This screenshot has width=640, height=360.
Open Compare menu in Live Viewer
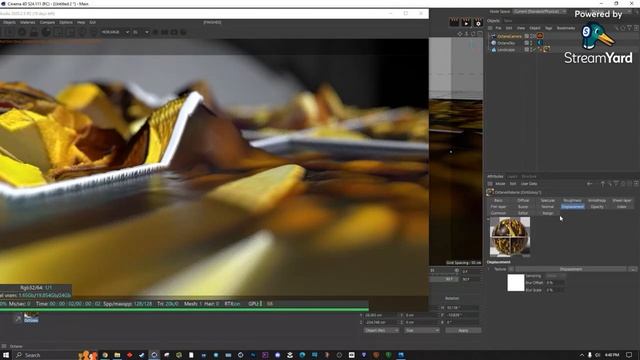[x=47, y=22]
